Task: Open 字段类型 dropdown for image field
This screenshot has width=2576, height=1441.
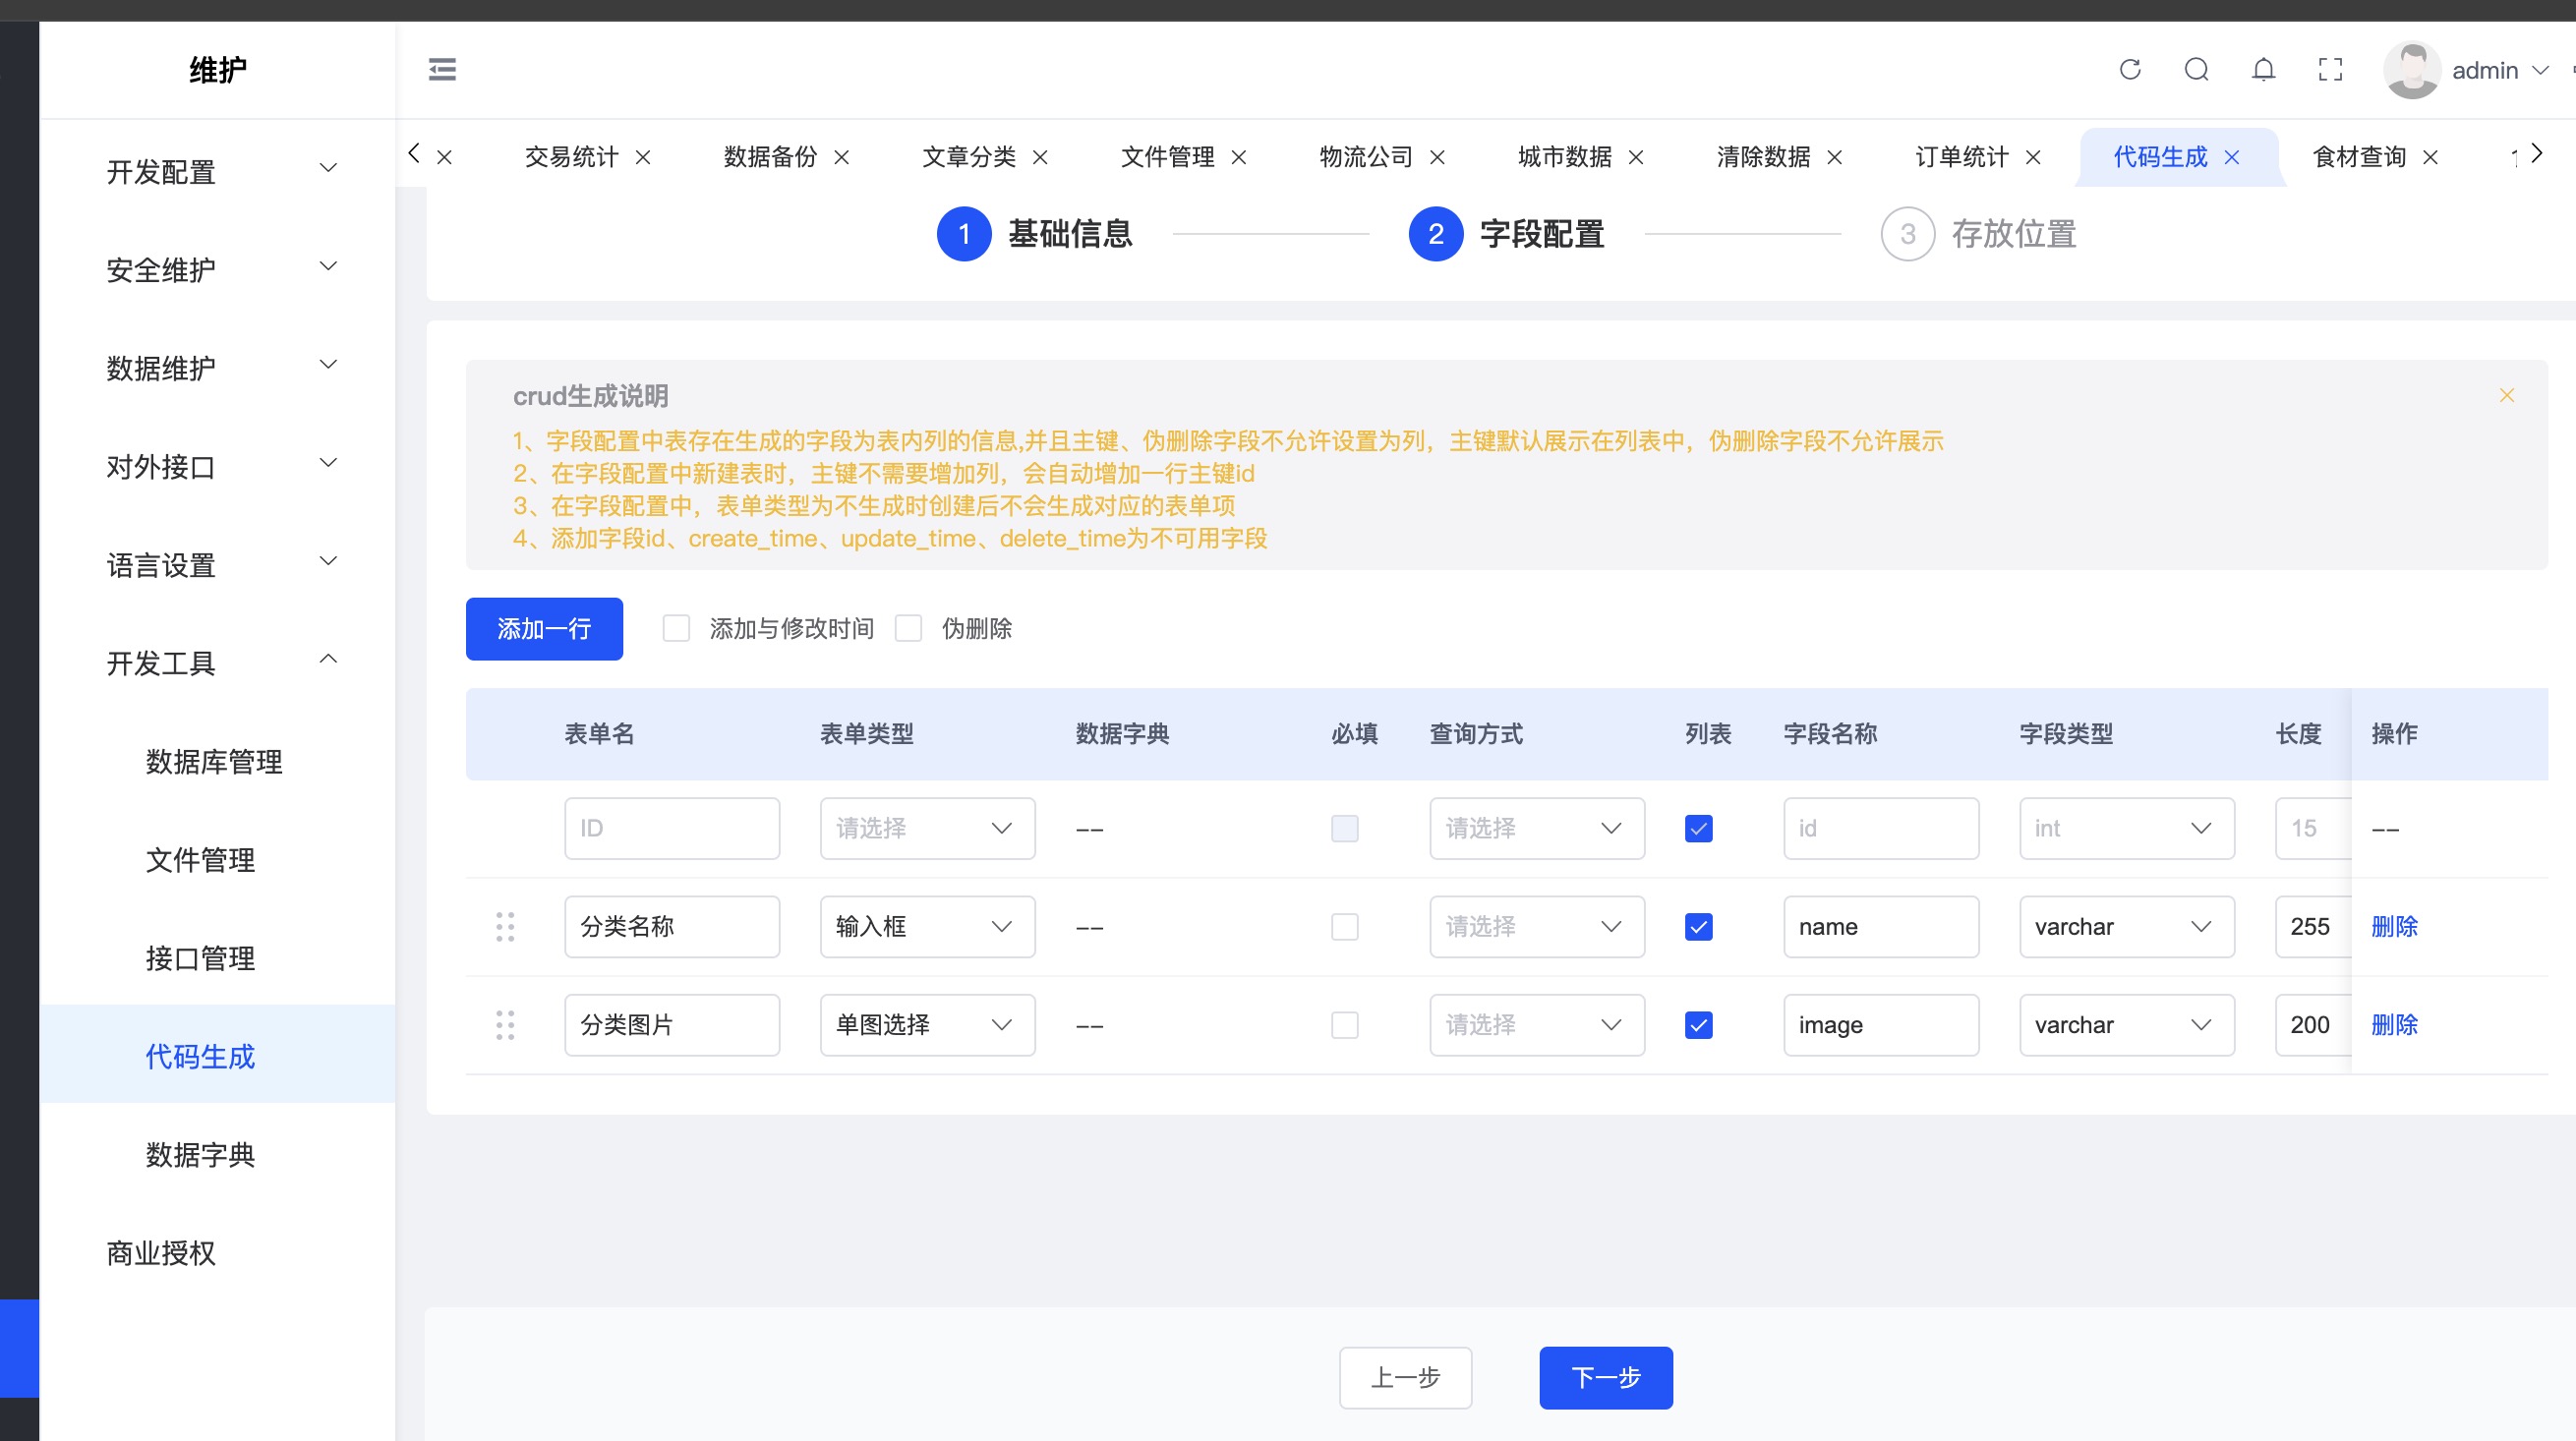Action: coord(2127,1025)
